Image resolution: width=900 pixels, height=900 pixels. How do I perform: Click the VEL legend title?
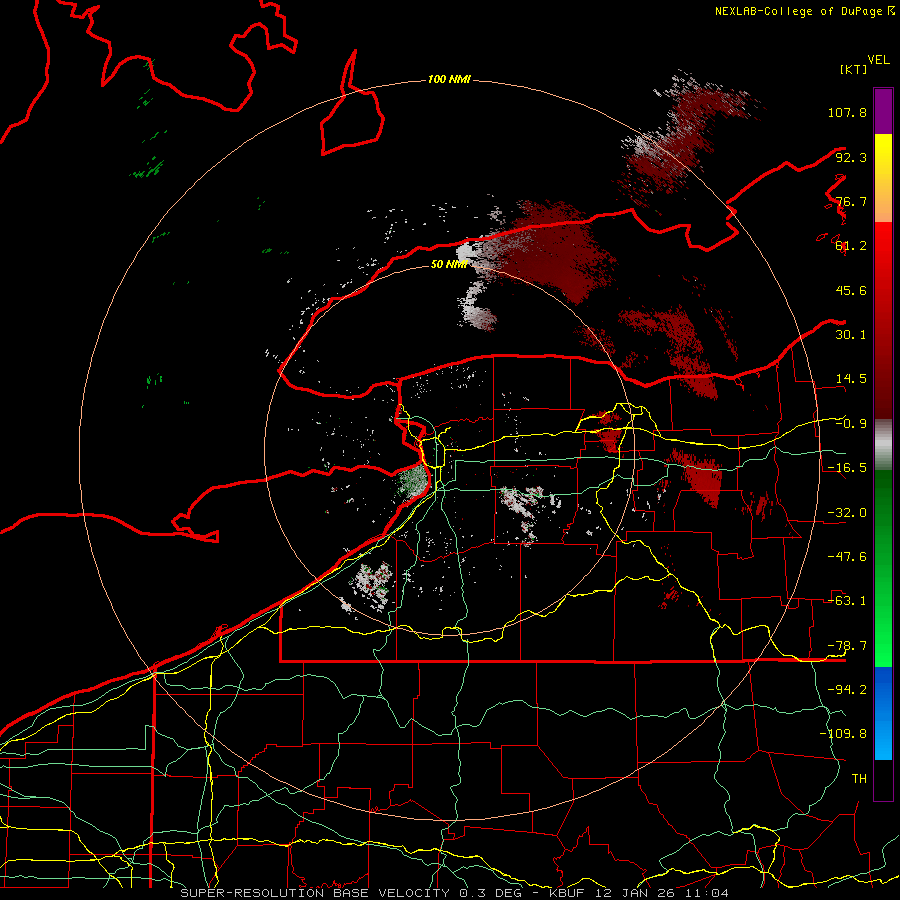pyautogui.click(x=878, y=60)
